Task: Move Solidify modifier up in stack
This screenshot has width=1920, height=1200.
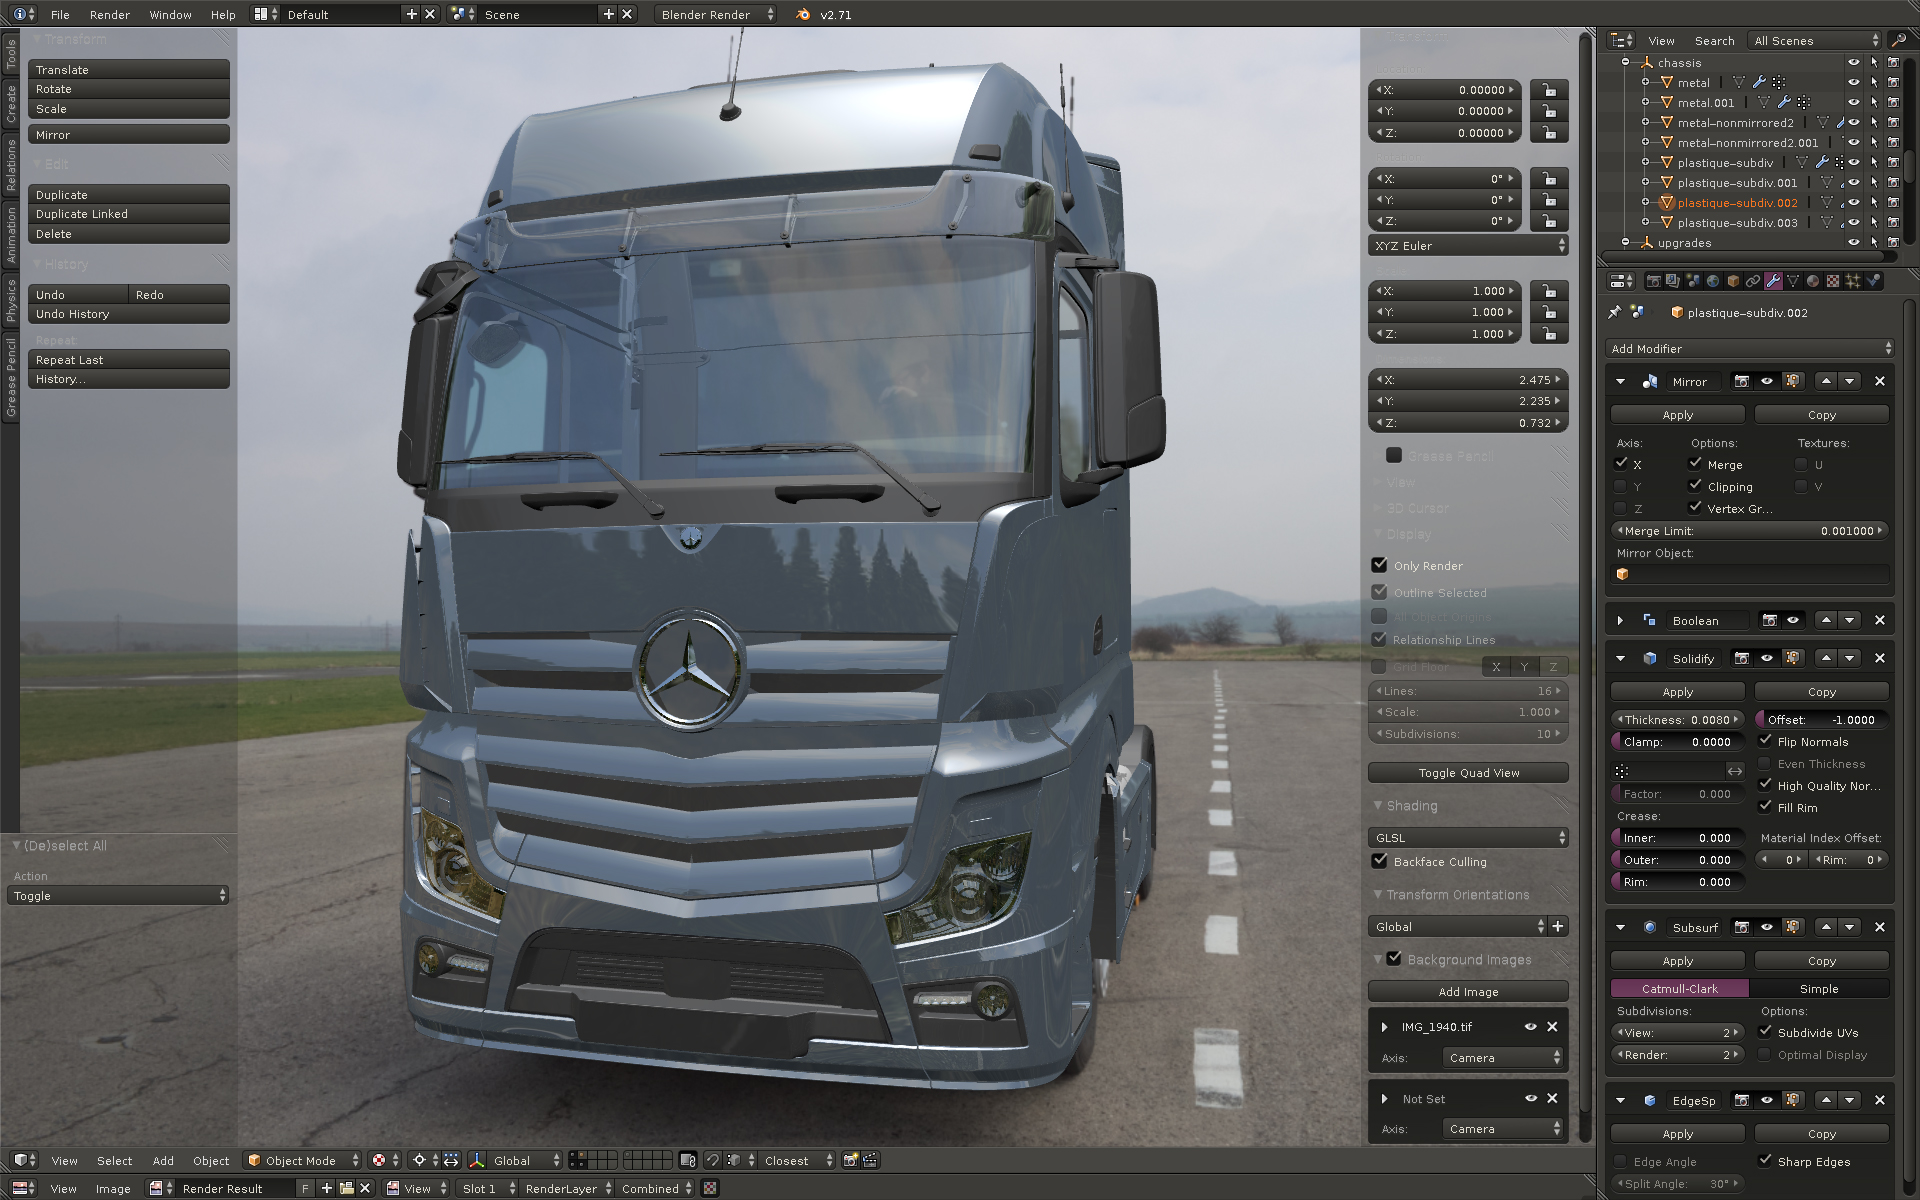Action: point(1826,659)
